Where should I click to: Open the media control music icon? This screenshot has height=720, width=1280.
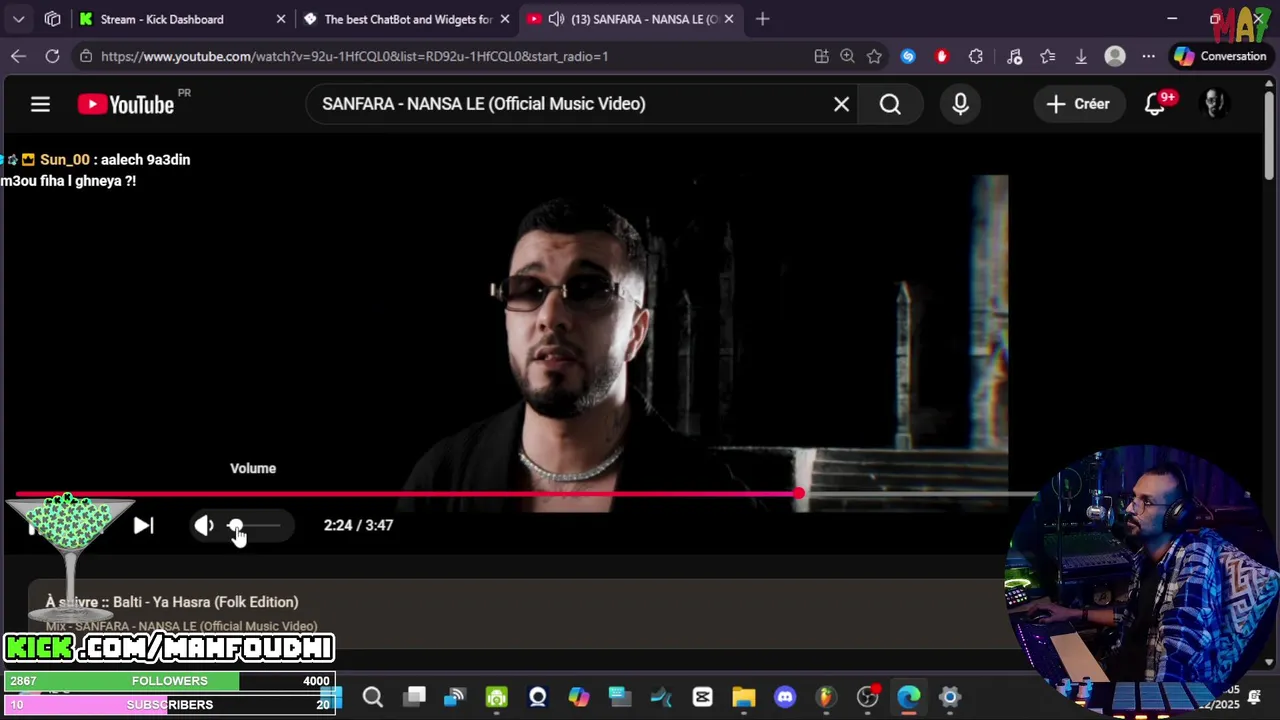tap(1014, 56)
